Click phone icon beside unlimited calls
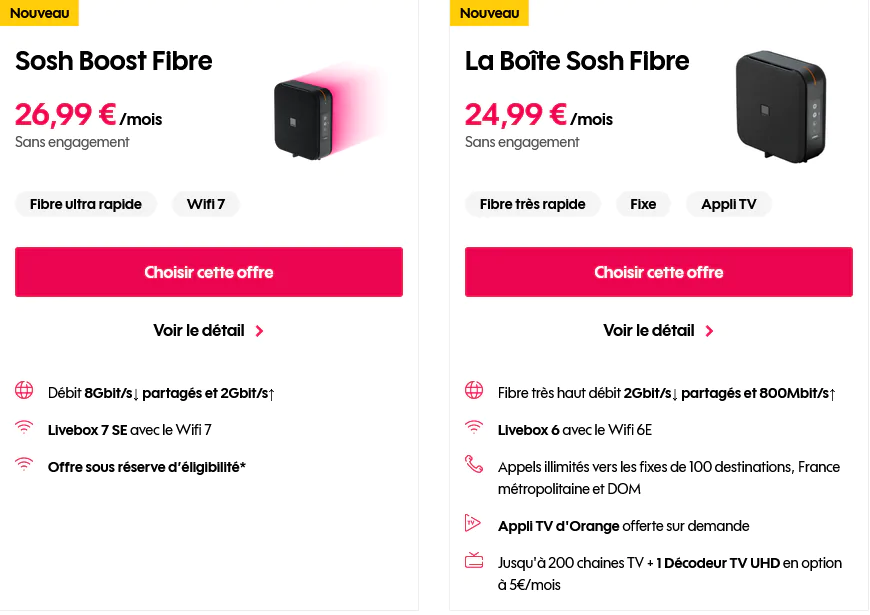 [x=474, y=465]
